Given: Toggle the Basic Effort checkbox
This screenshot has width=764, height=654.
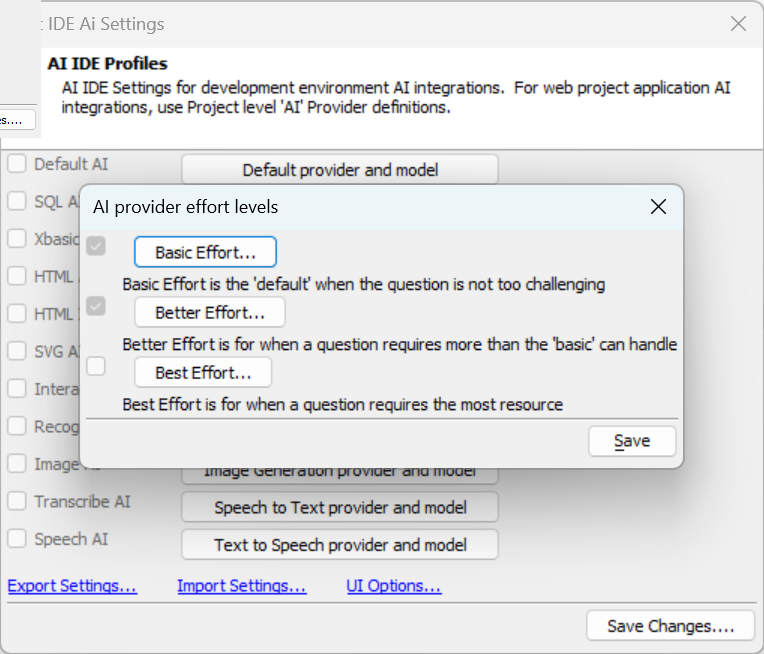Looking at the screenshot, I should click(x=96, y=246).
